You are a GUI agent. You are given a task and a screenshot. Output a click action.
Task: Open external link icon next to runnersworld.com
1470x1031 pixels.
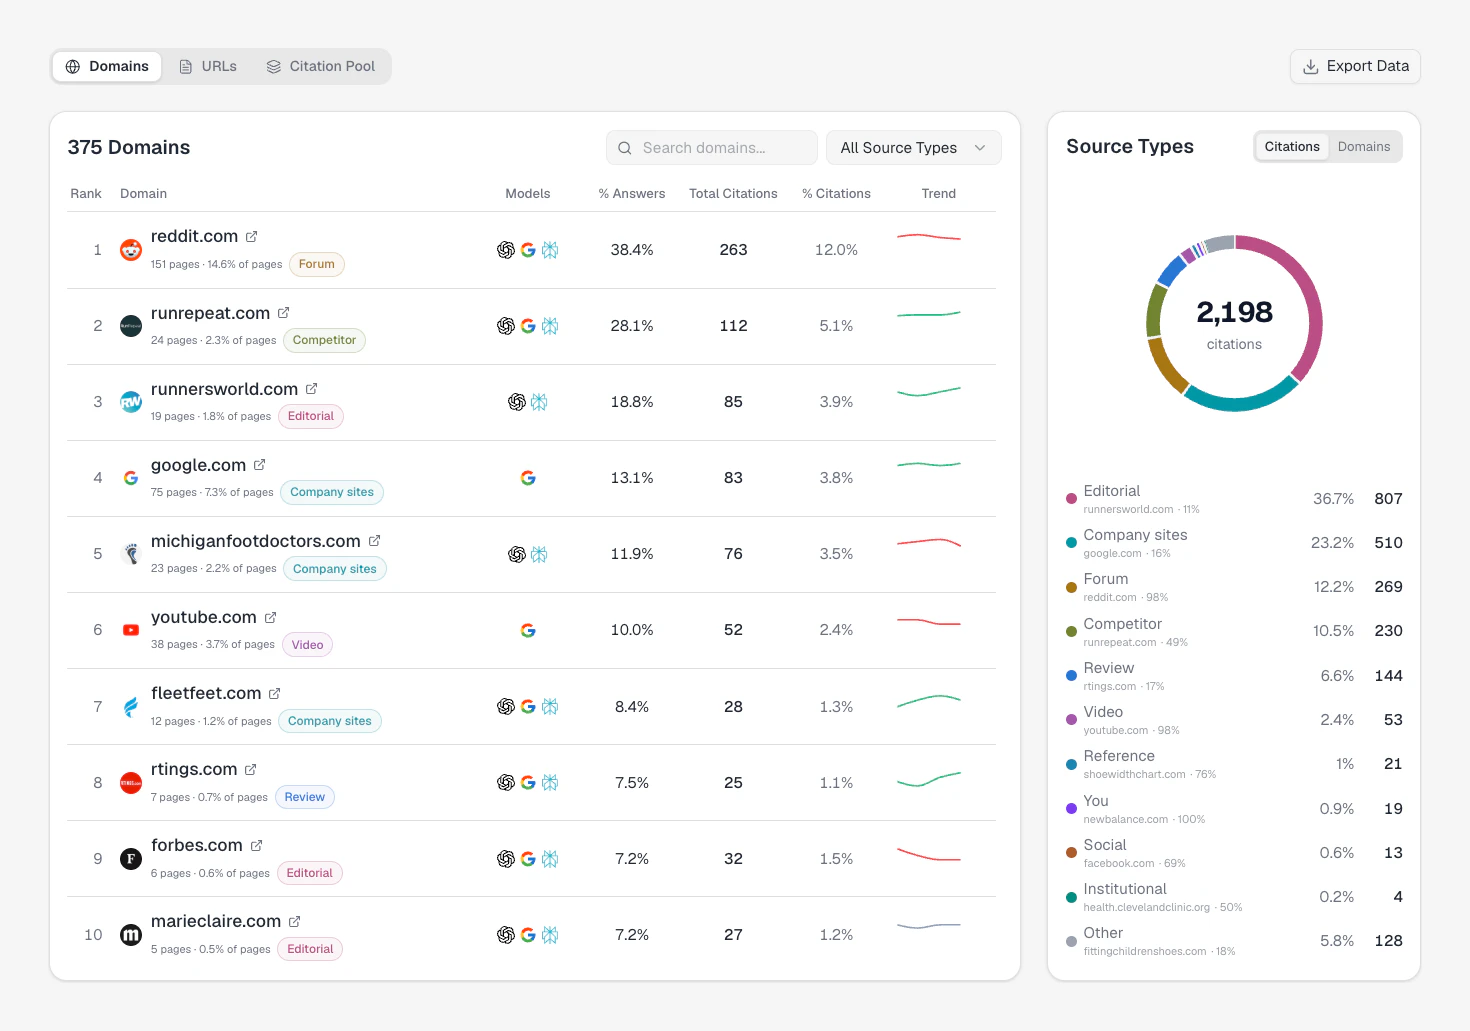pyautogui.click(x=312, y=389)
